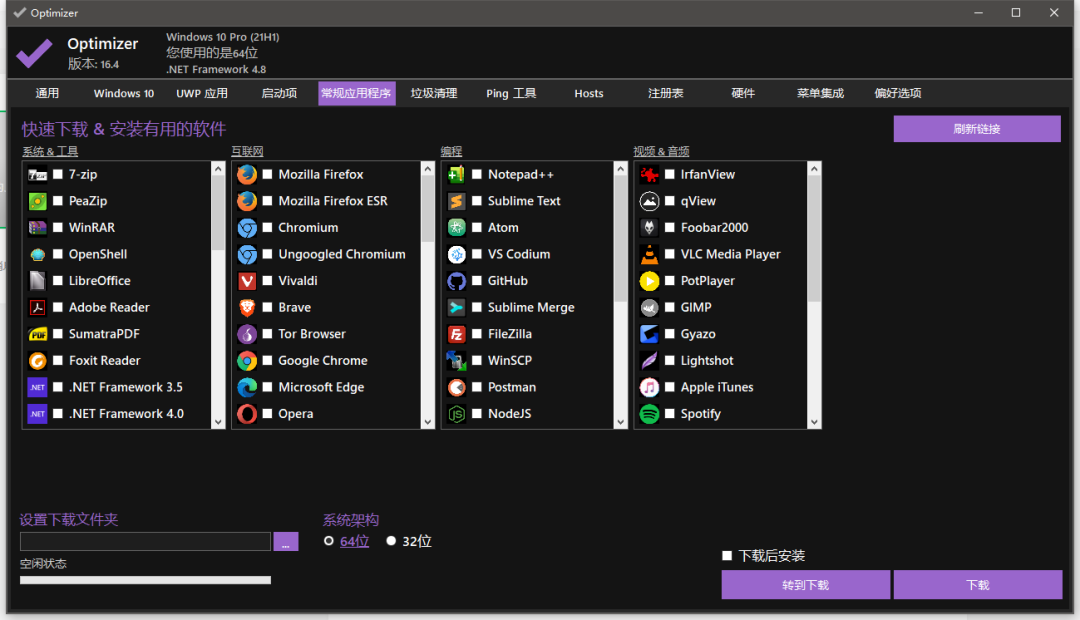This screenshot has height=620, width=1080.
Task: Click the 7-zip app icon
Action: point(38,175)
